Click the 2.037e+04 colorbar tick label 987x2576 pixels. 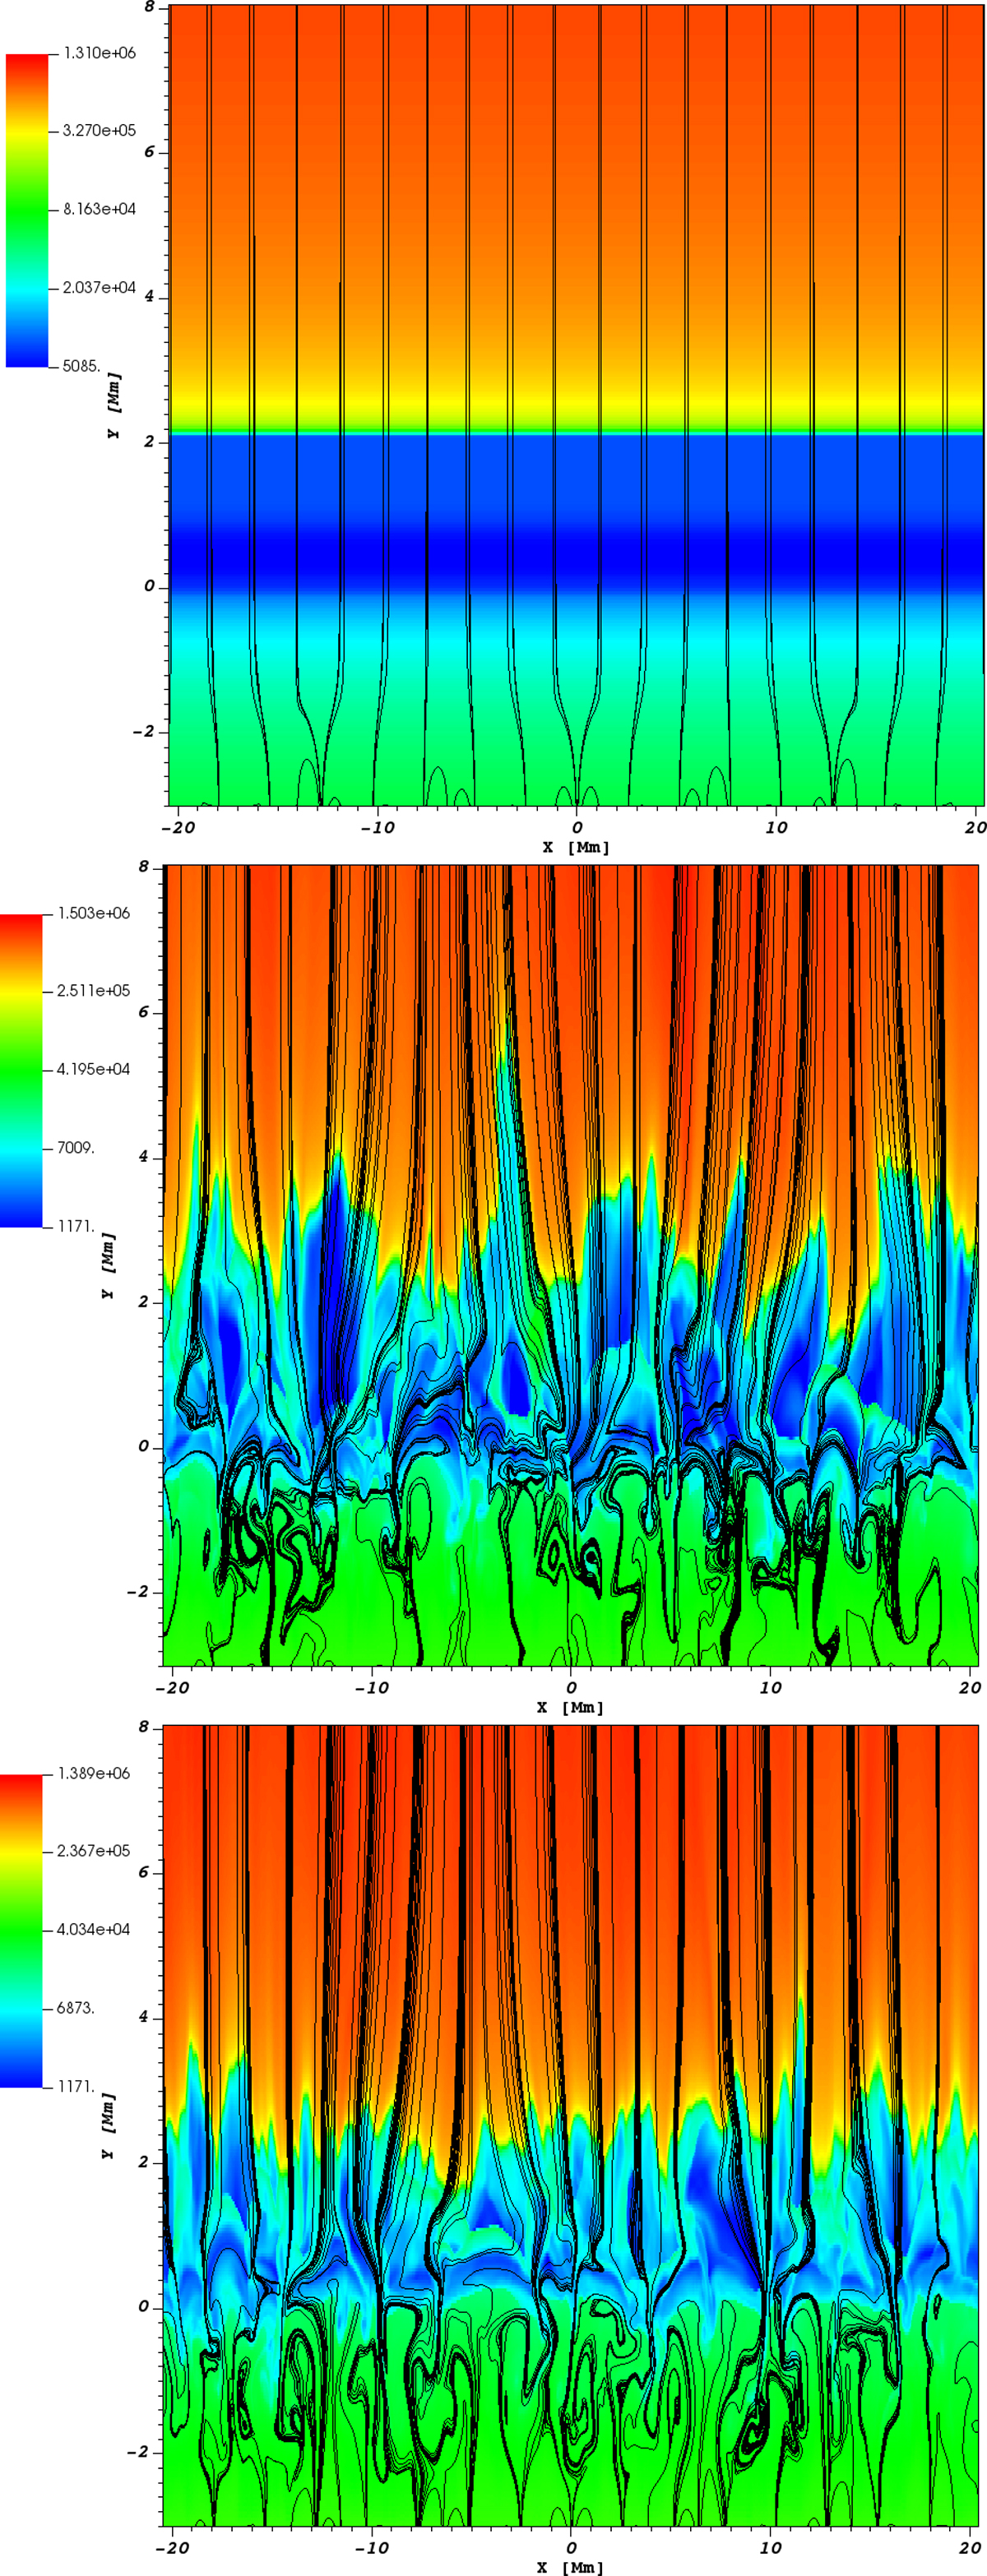click(x=99, y=287)
